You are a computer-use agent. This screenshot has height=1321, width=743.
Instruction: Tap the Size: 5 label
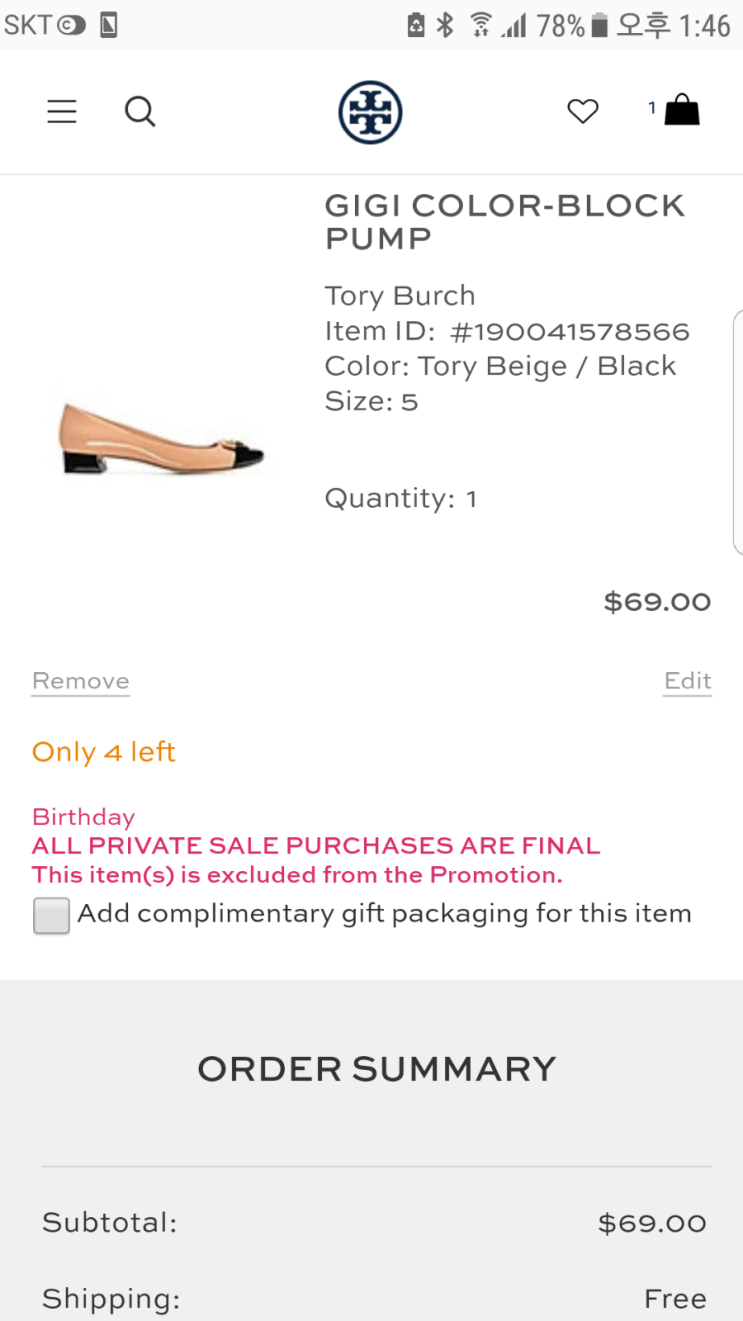point(371,402)
